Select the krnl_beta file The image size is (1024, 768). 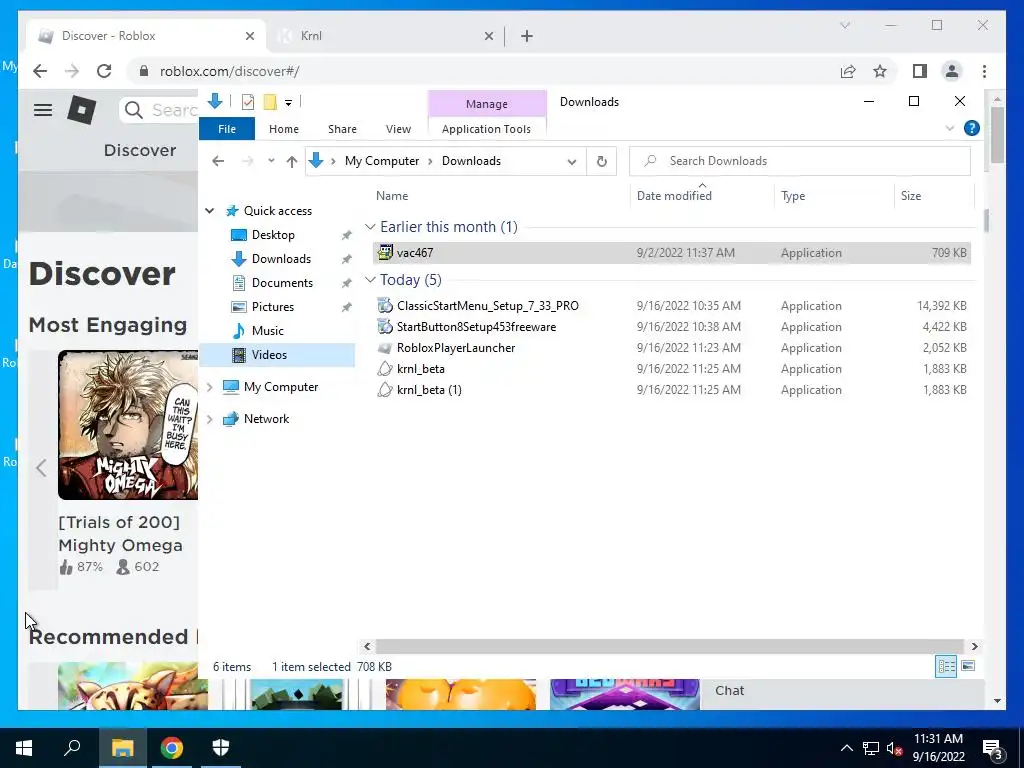click(x=671, y=368)
